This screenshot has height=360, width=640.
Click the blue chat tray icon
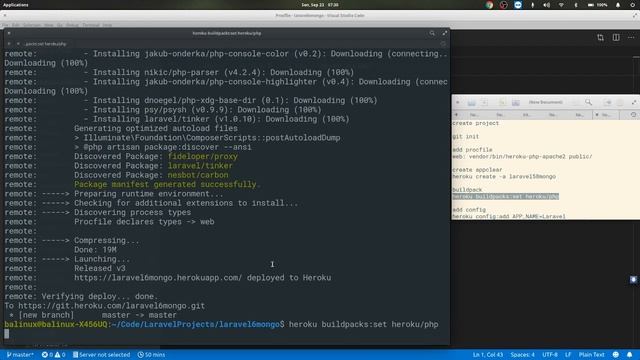[x=518, y=5]
